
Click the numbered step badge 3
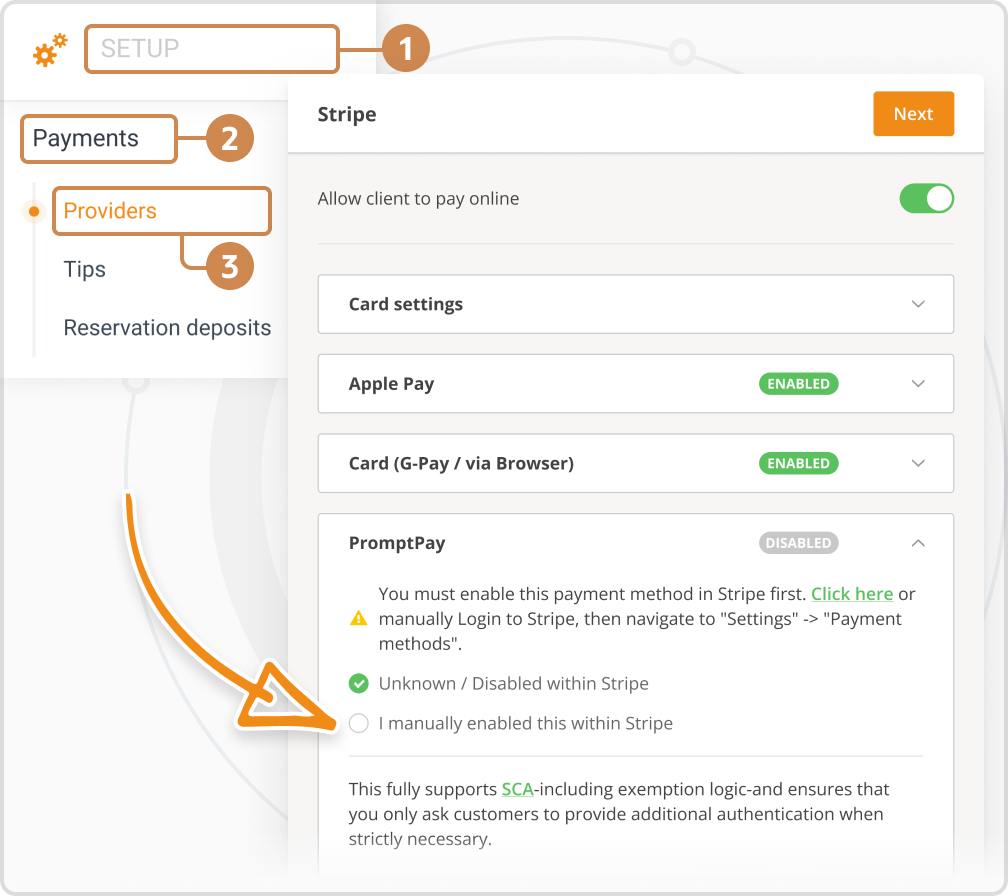228,266
